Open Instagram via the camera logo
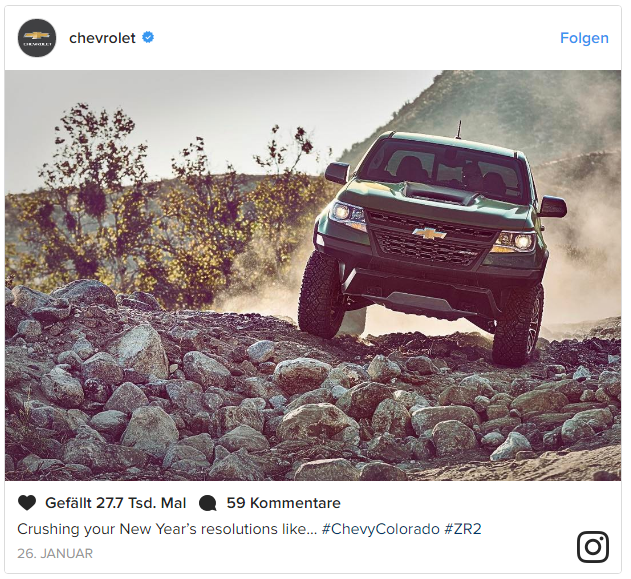Screen dimensions: 631x579 [x=593, y=547]
